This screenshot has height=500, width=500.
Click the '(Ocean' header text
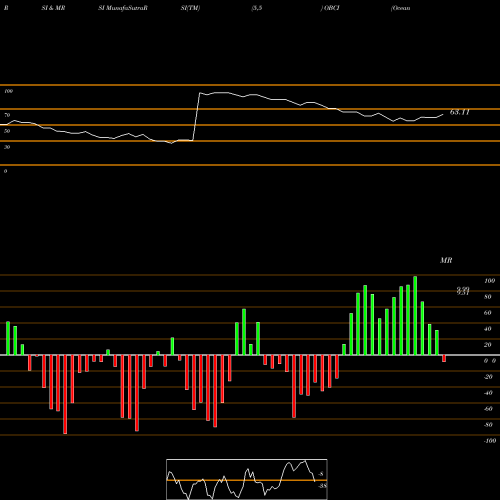pyautogui.click(x=400, y=8)
